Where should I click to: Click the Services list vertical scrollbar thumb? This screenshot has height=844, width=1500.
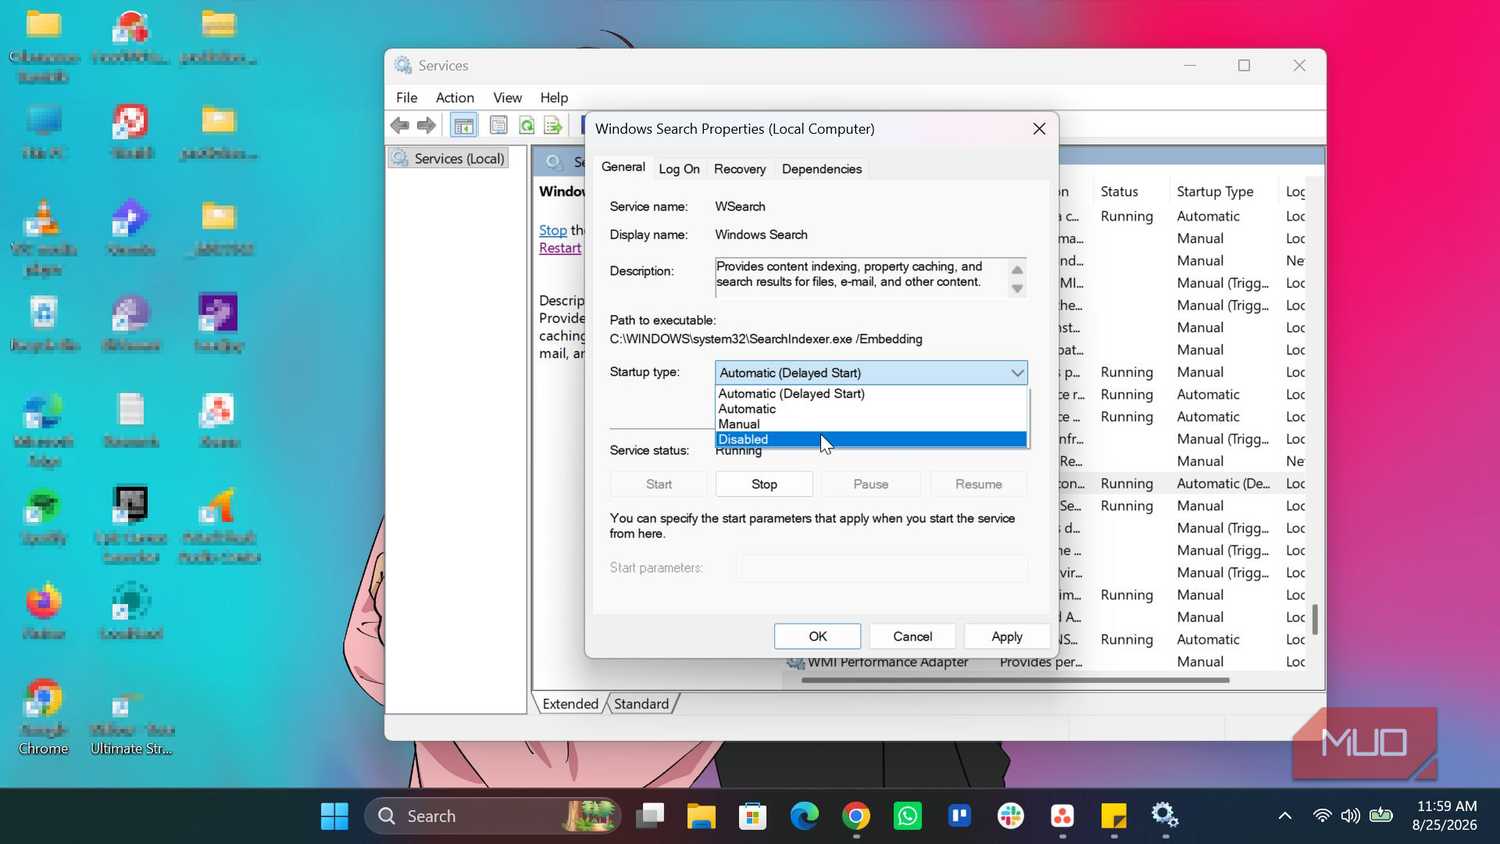tap(1315, 619)
